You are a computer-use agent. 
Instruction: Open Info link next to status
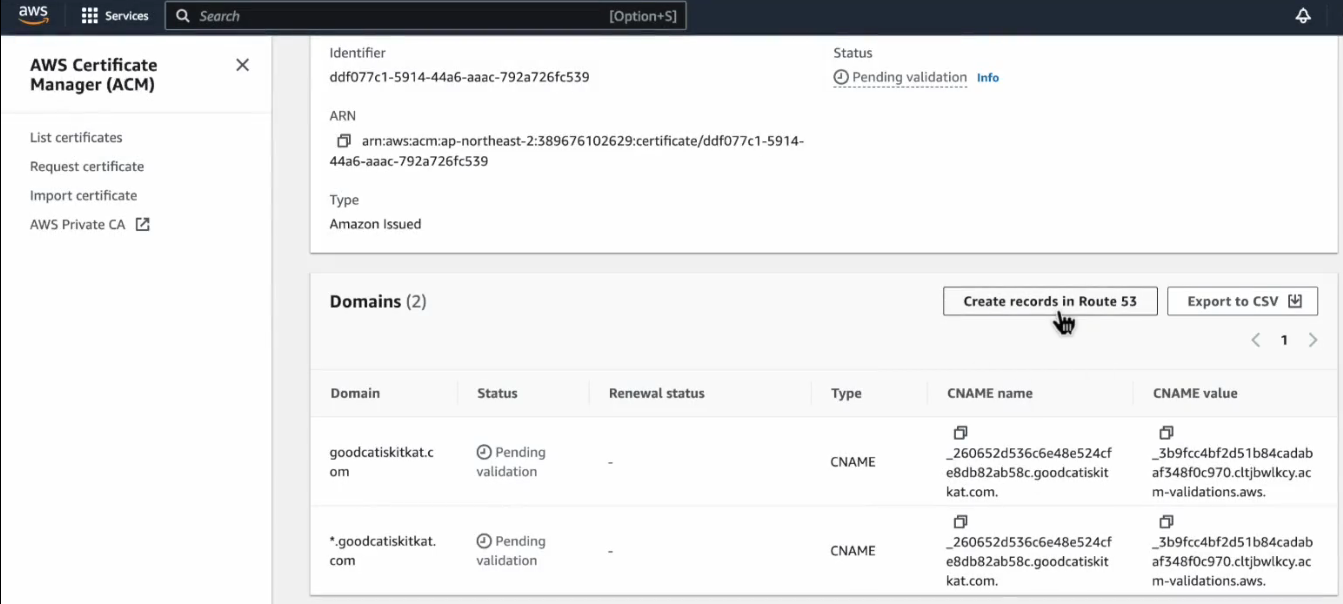(x=988, y=78)
